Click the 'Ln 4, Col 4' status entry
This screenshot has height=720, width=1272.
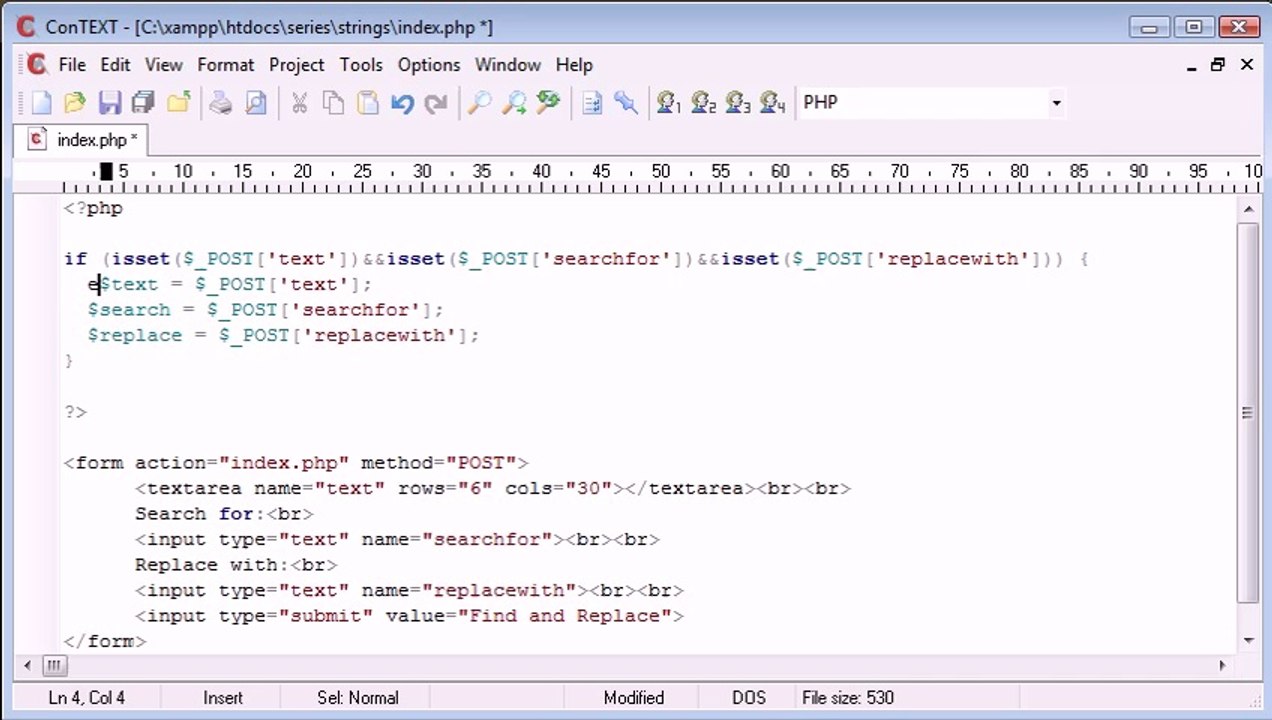87,698
